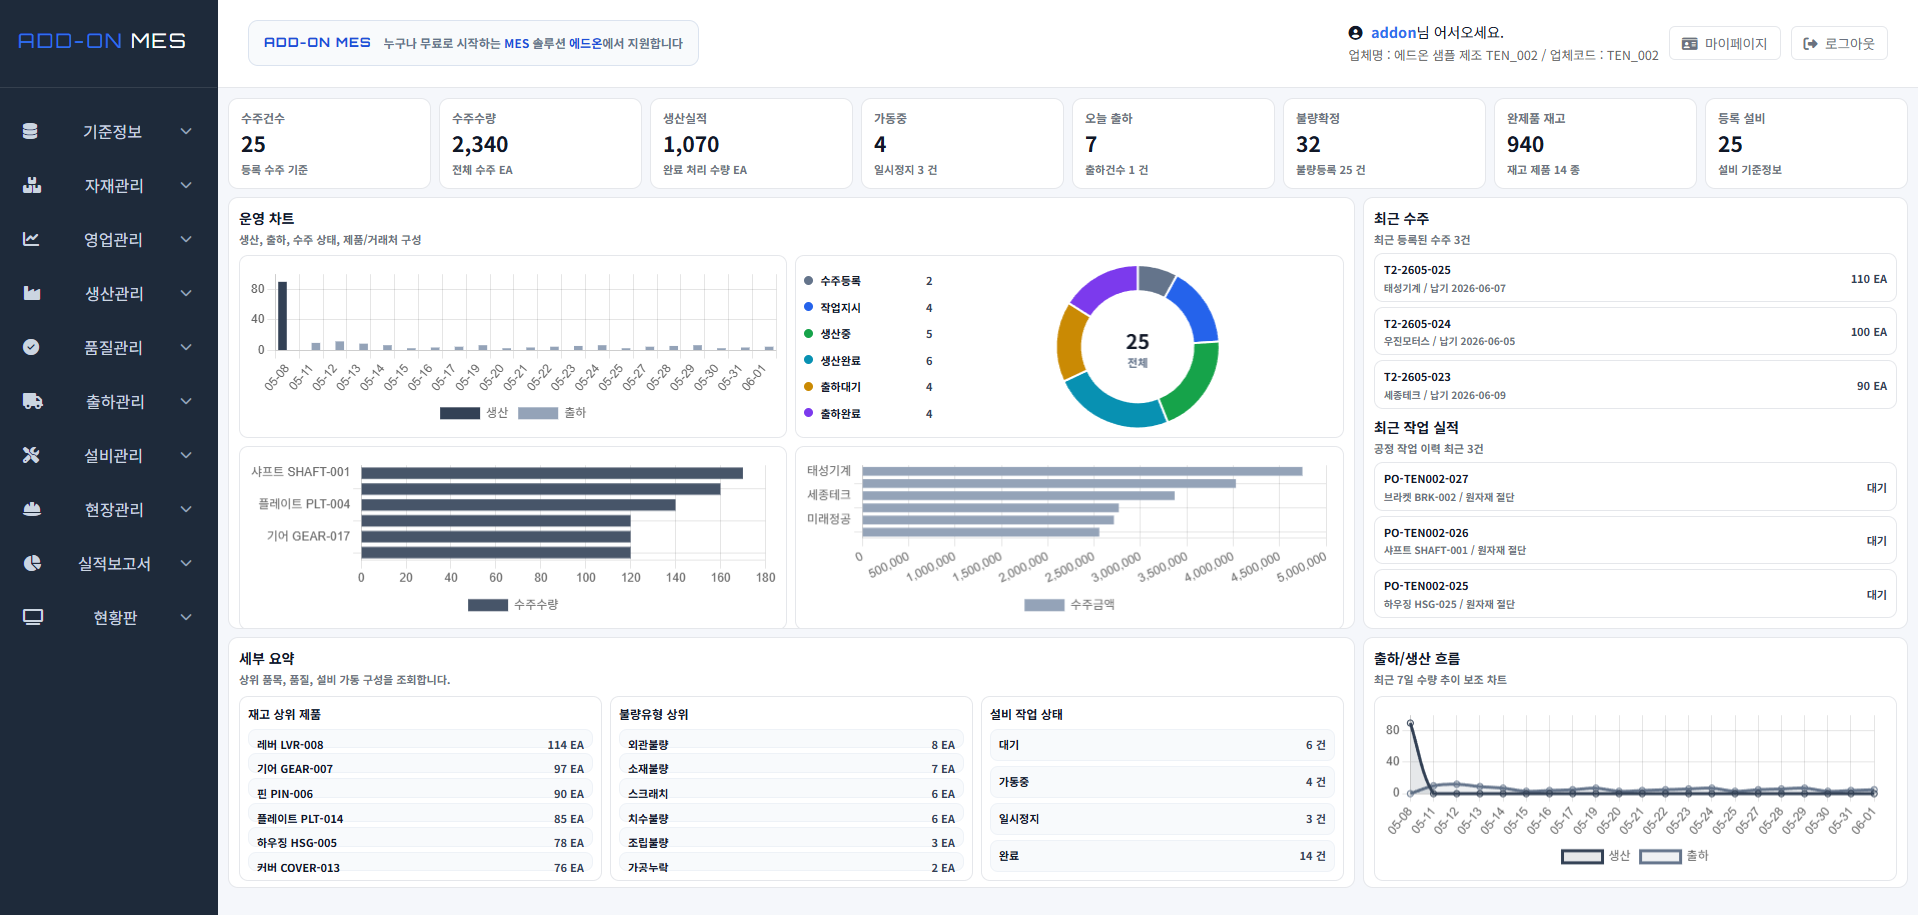Click the 출하관리 truck icon

[x=33, y=401]
